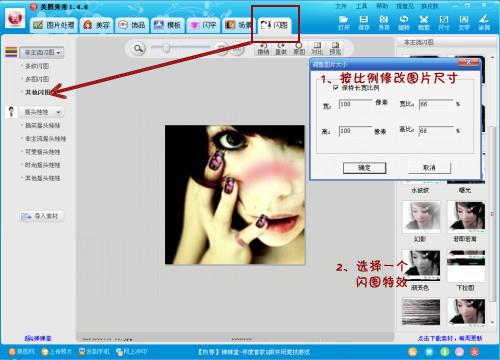
Task: Open the 玩弹弹堂 link at bottom left
Action: tap(38, 338)
